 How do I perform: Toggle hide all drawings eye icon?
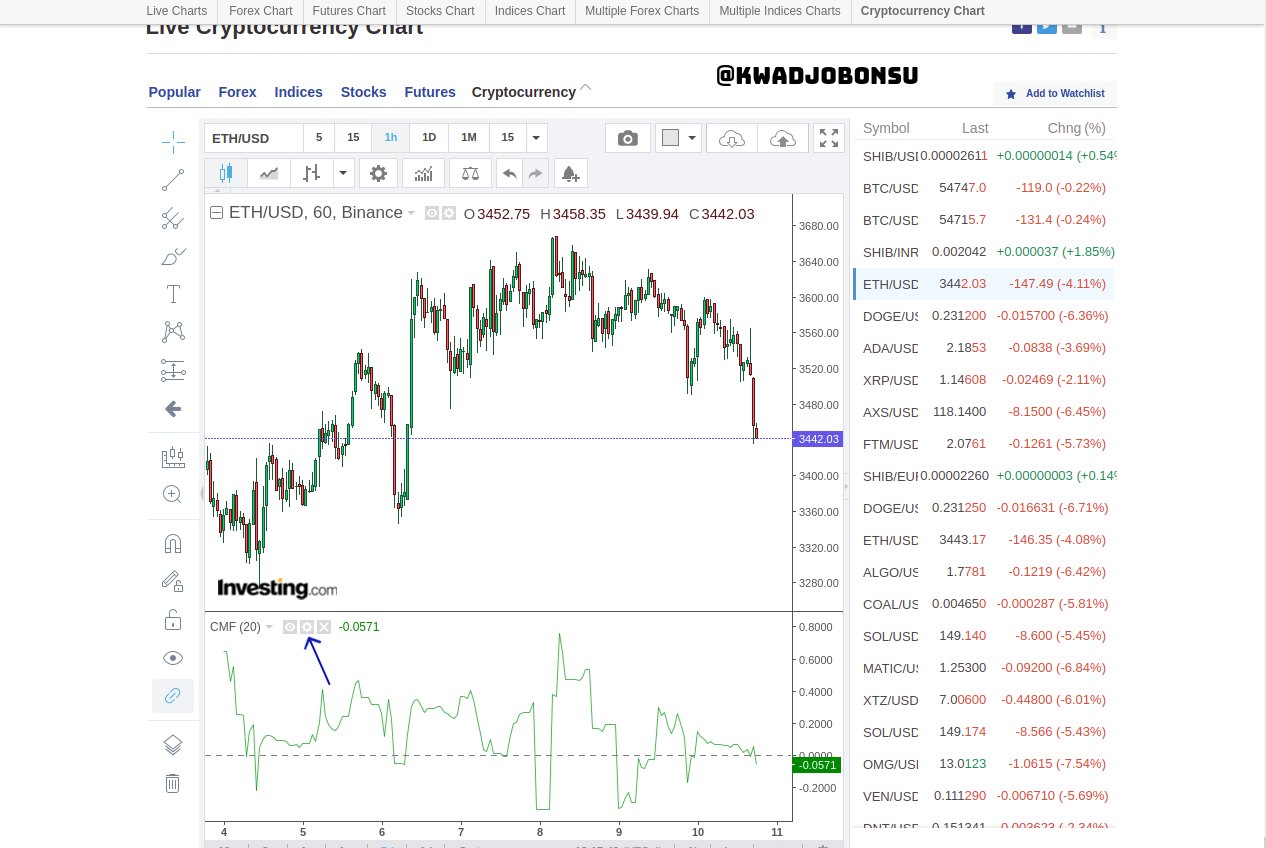pos(173,657)
